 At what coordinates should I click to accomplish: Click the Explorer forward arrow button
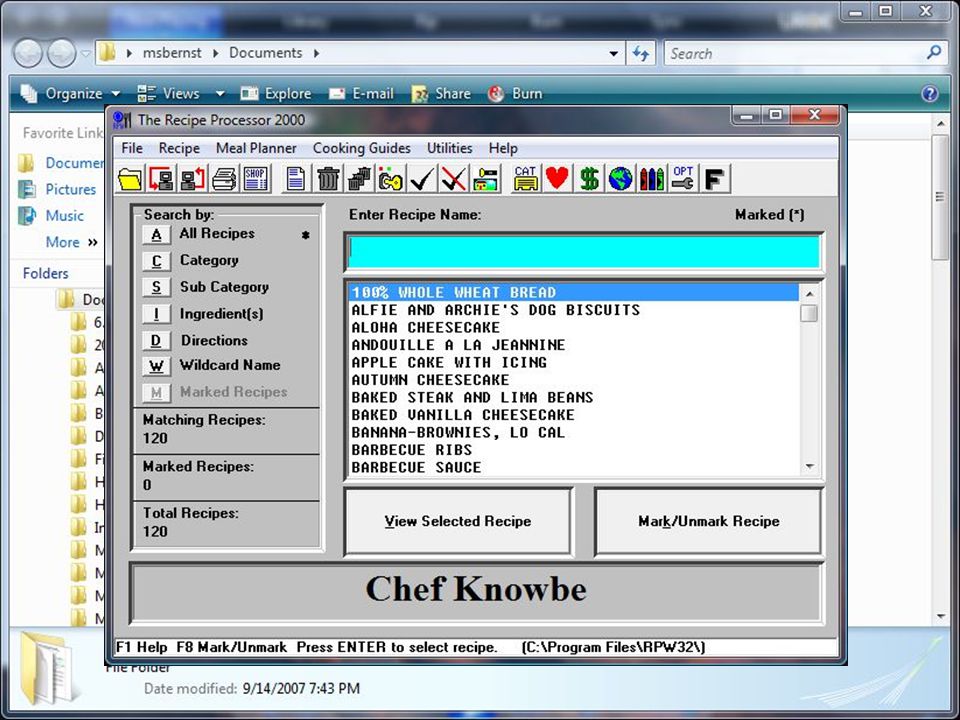tap(62, 53)
